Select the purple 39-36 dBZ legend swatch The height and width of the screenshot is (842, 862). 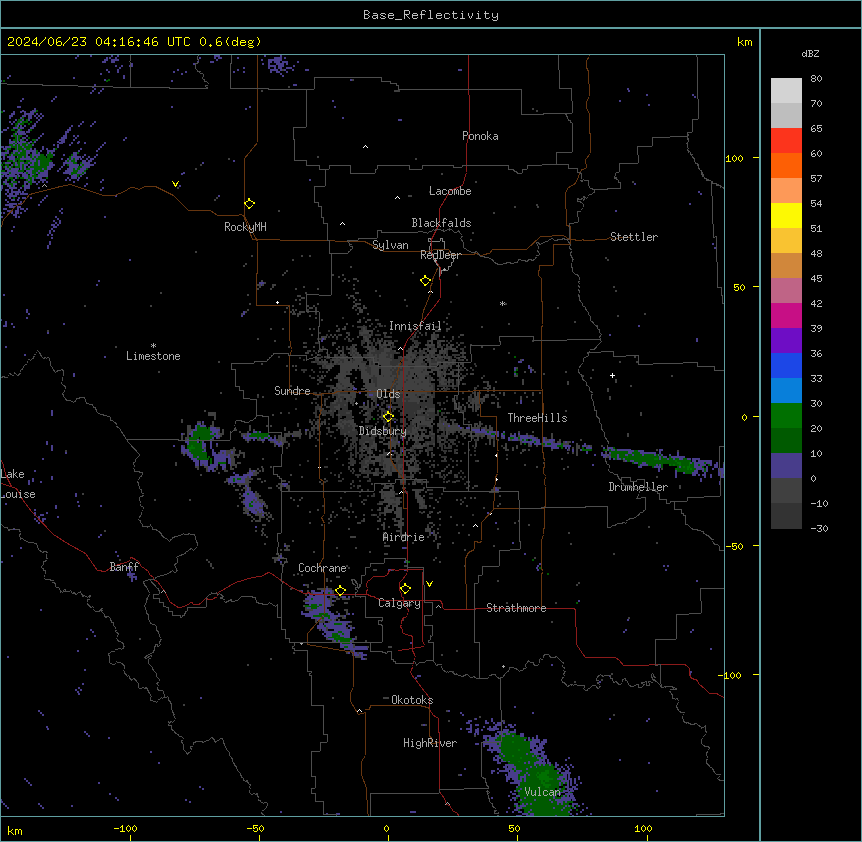click(786, 341)
